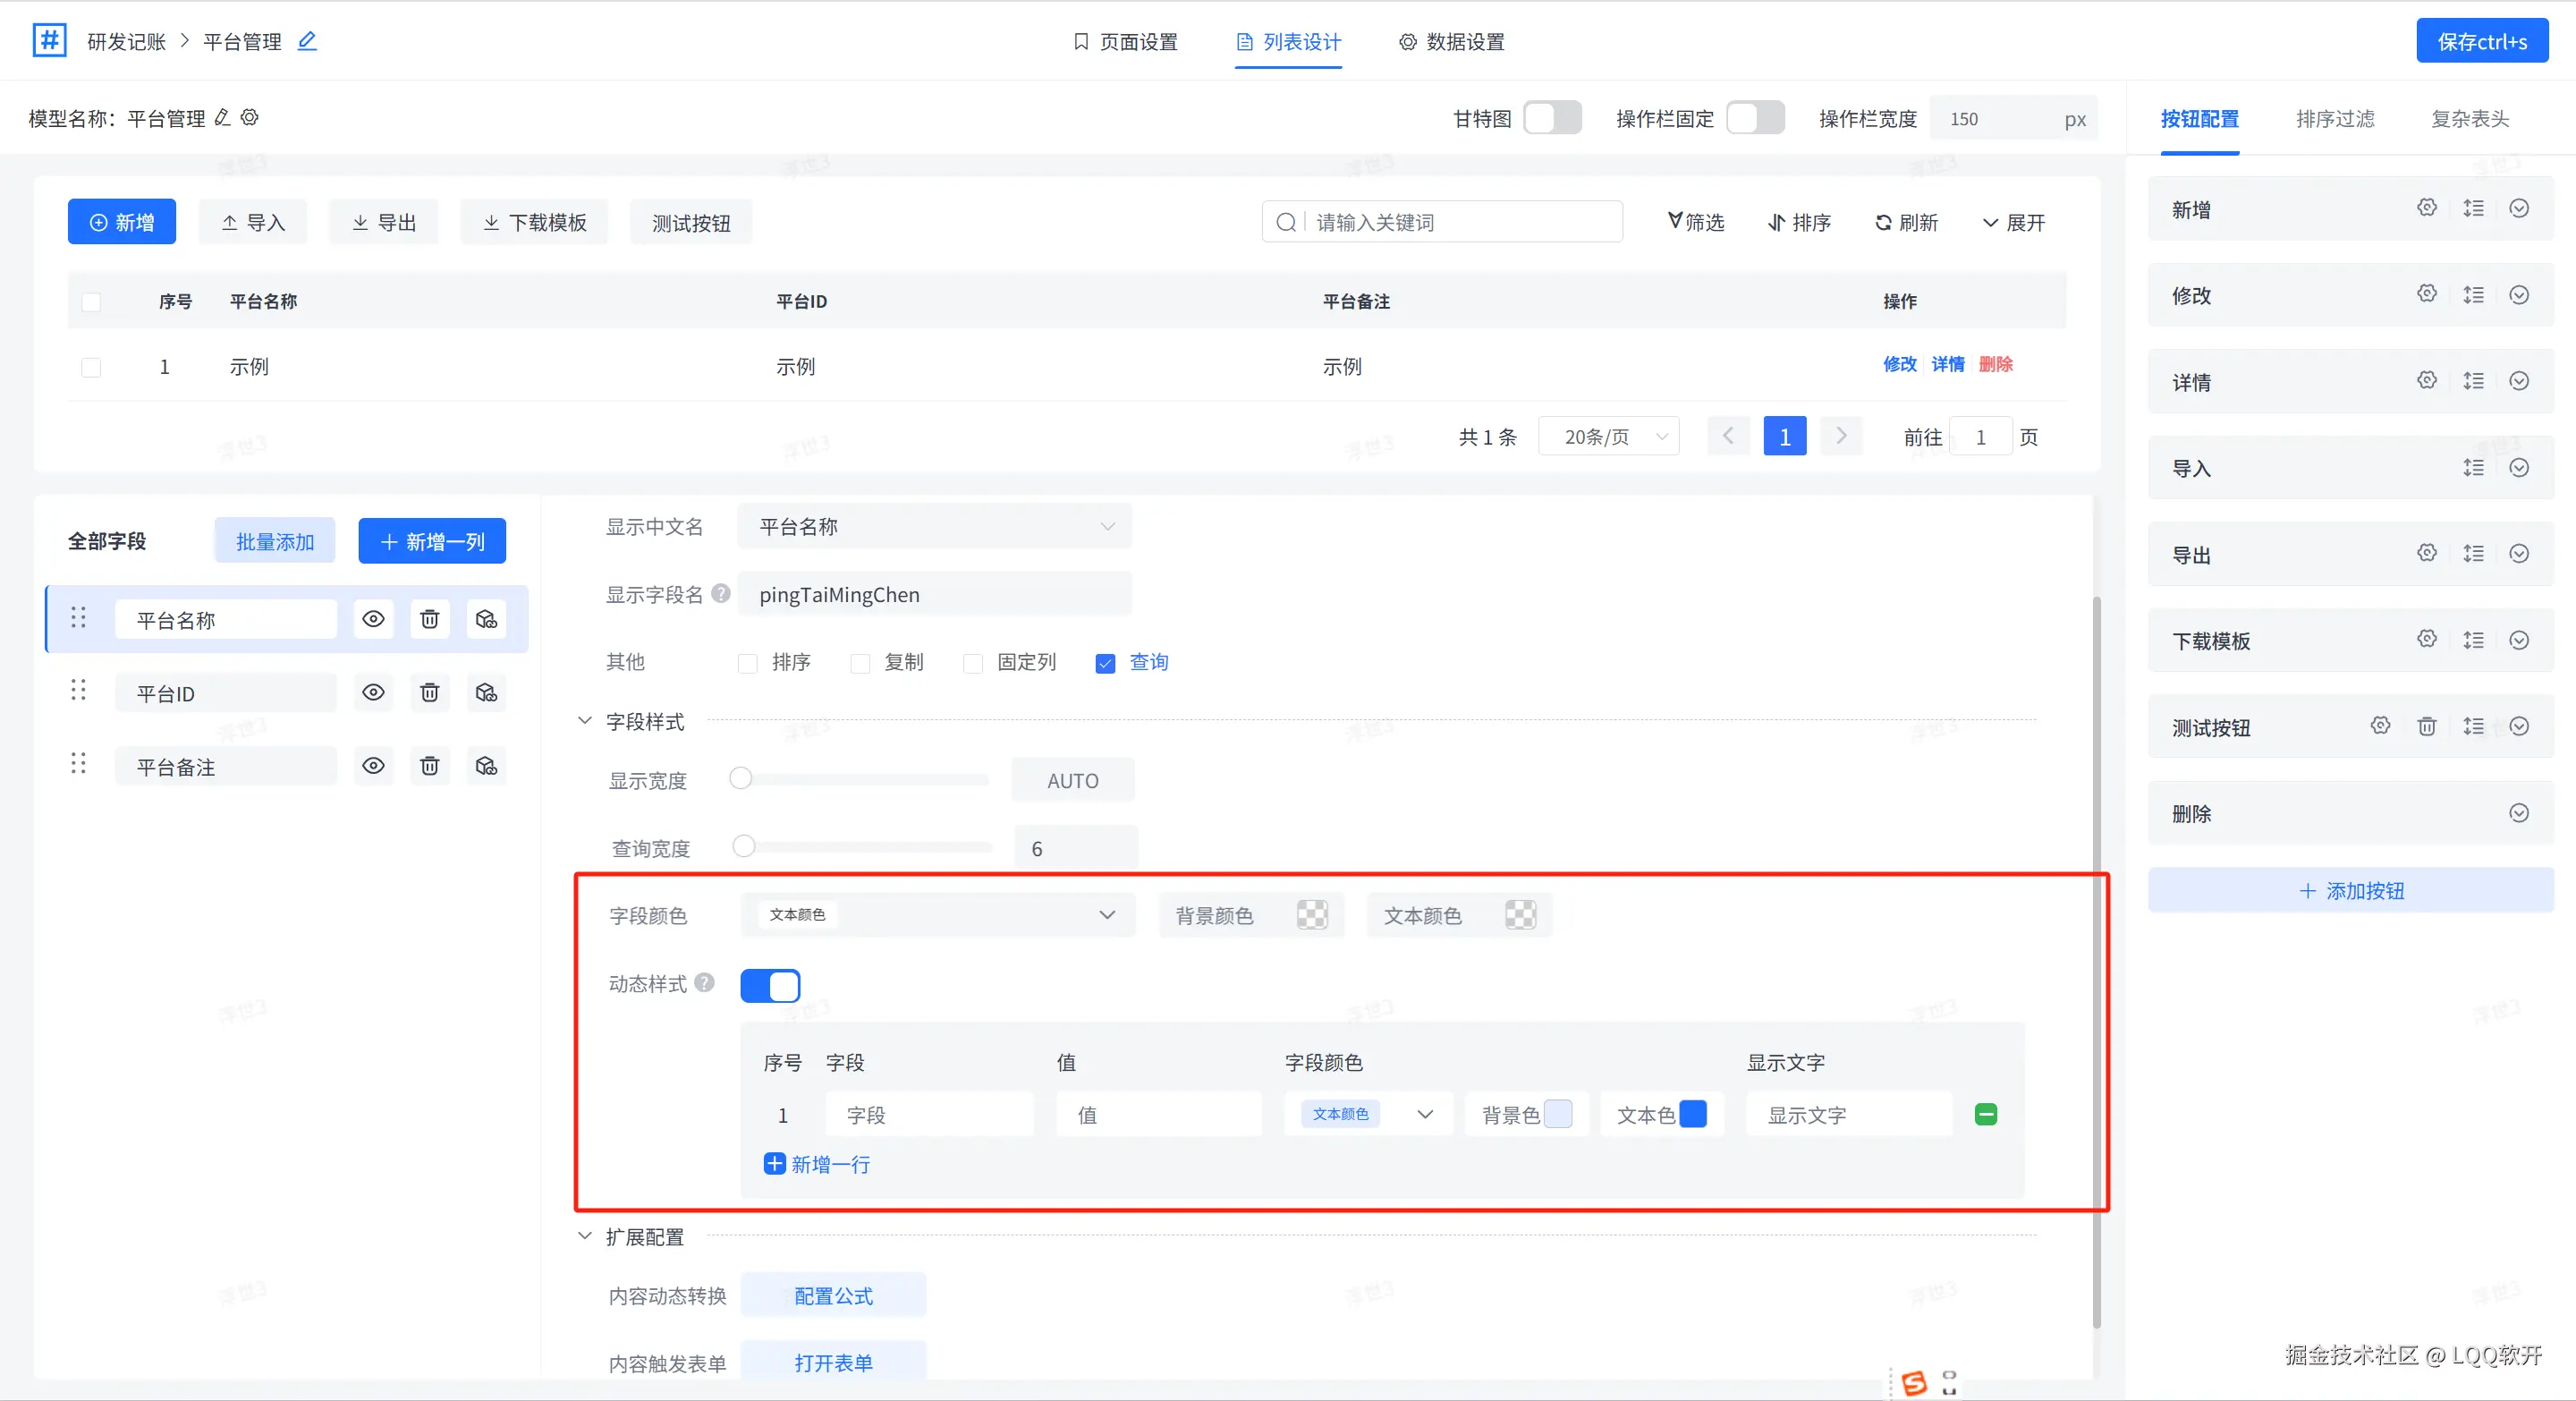The height and width of the screenshot is (1401, 2576).
Task: Open the 排序过滤 tab
Action: click(2335, 119)
